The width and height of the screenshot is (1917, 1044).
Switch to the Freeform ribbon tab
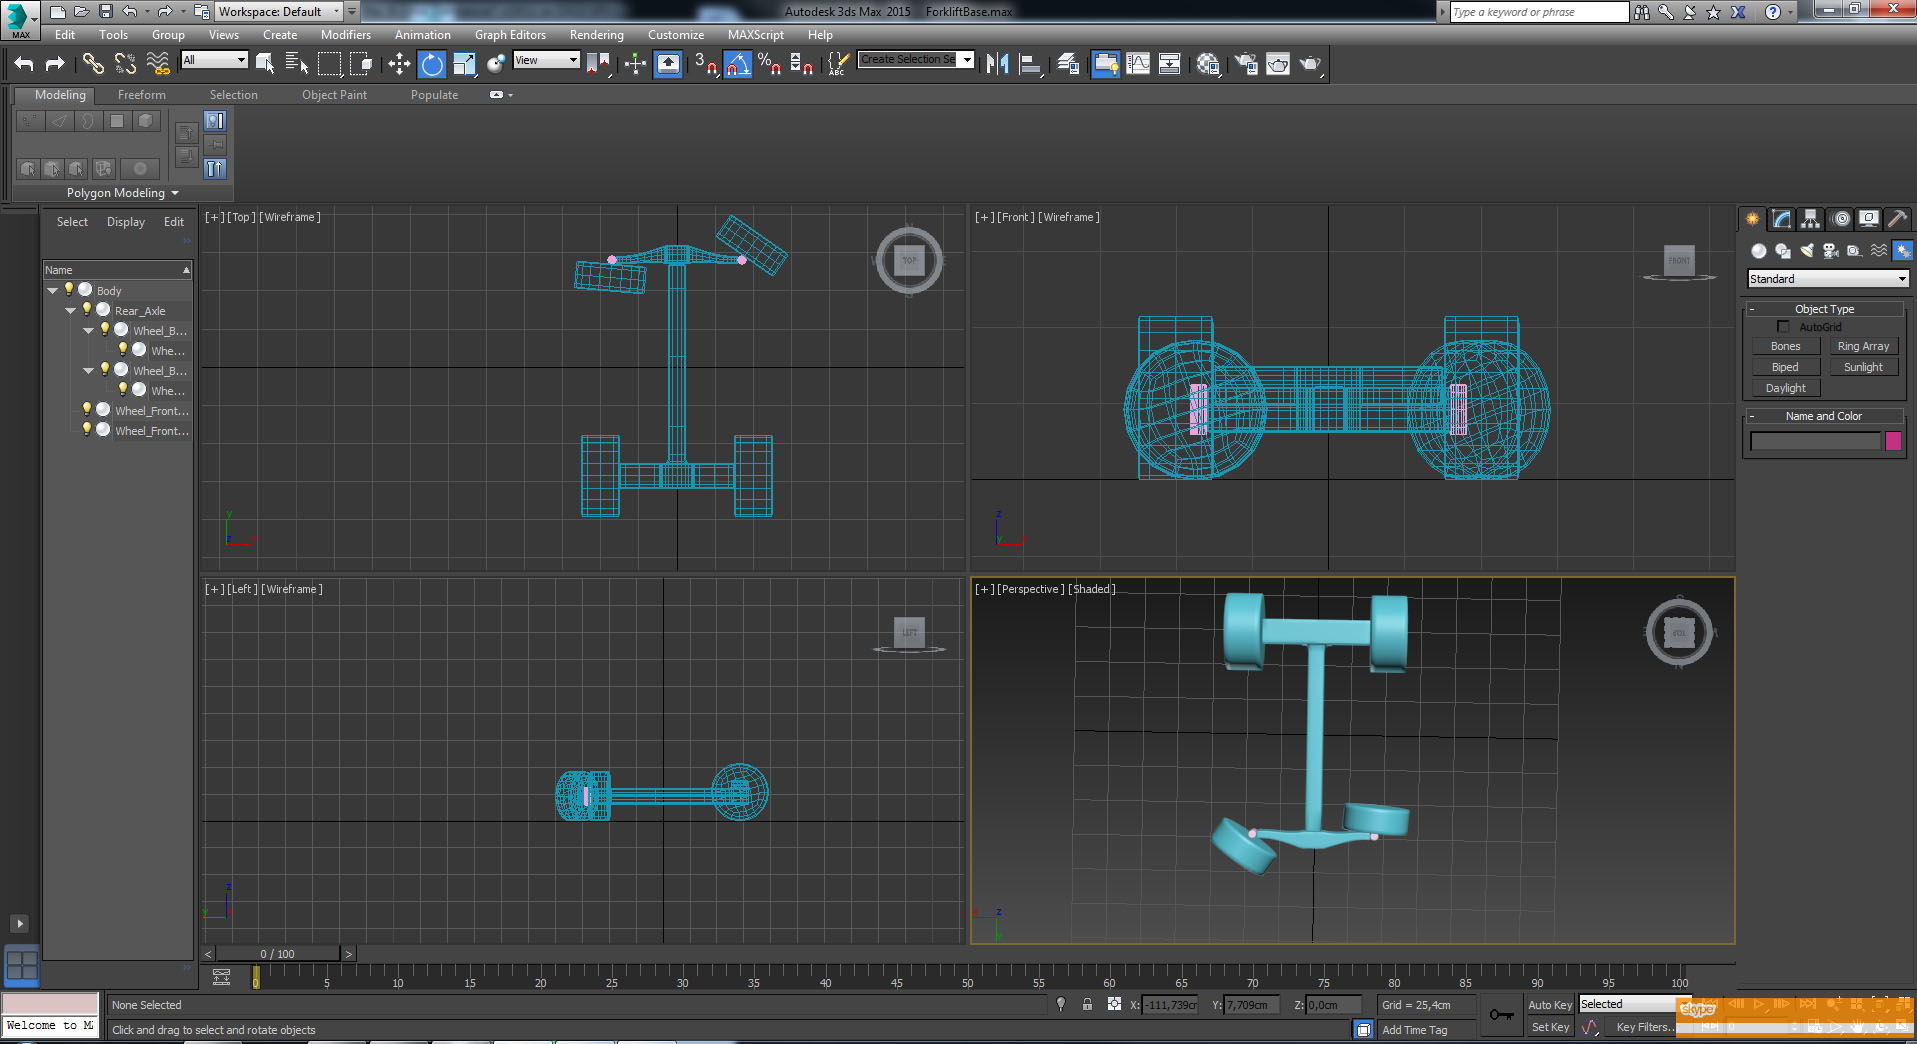[x=142, y=95]
